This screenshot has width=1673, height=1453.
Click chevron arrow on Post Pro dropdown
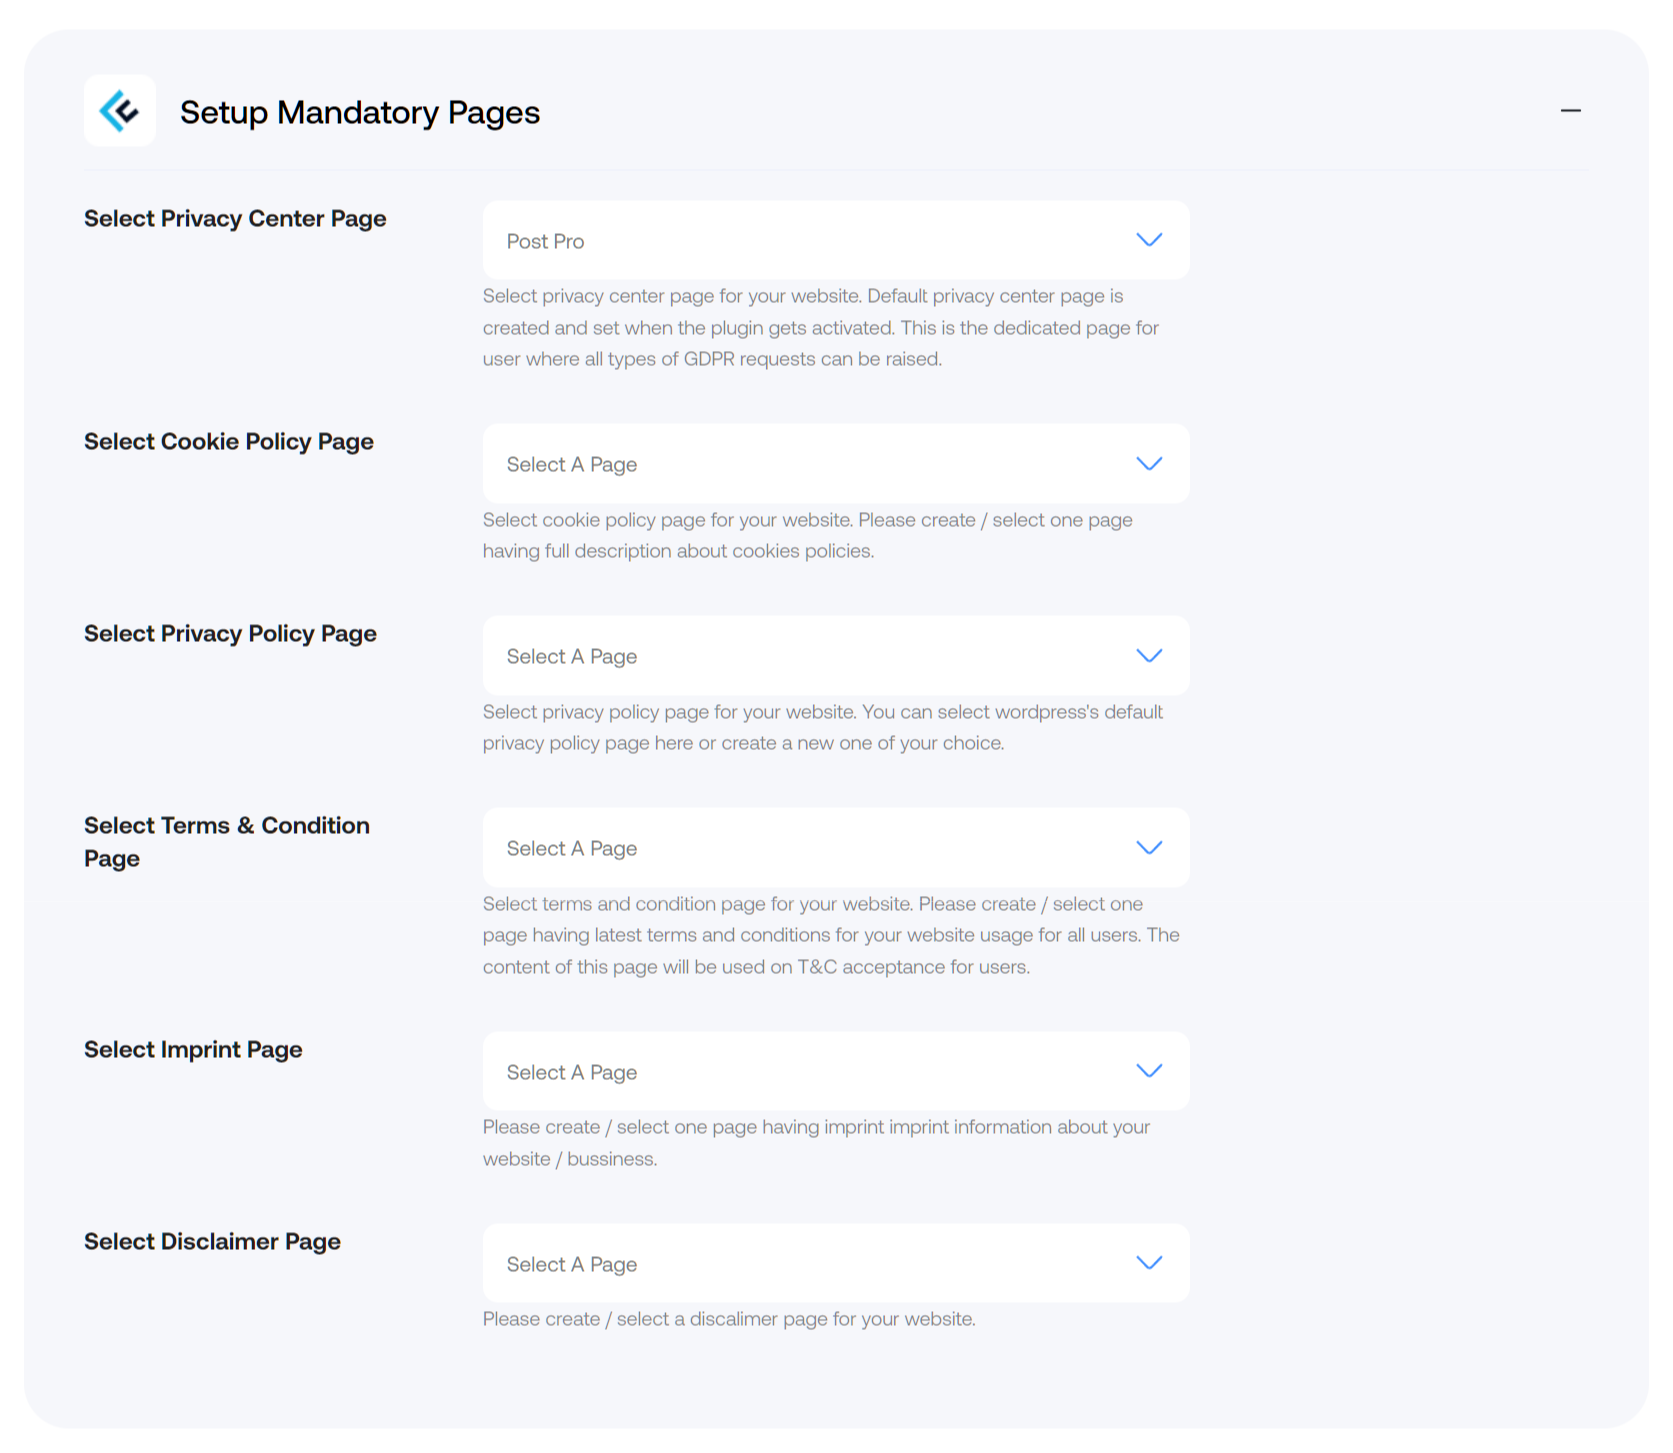(1149, 240)
